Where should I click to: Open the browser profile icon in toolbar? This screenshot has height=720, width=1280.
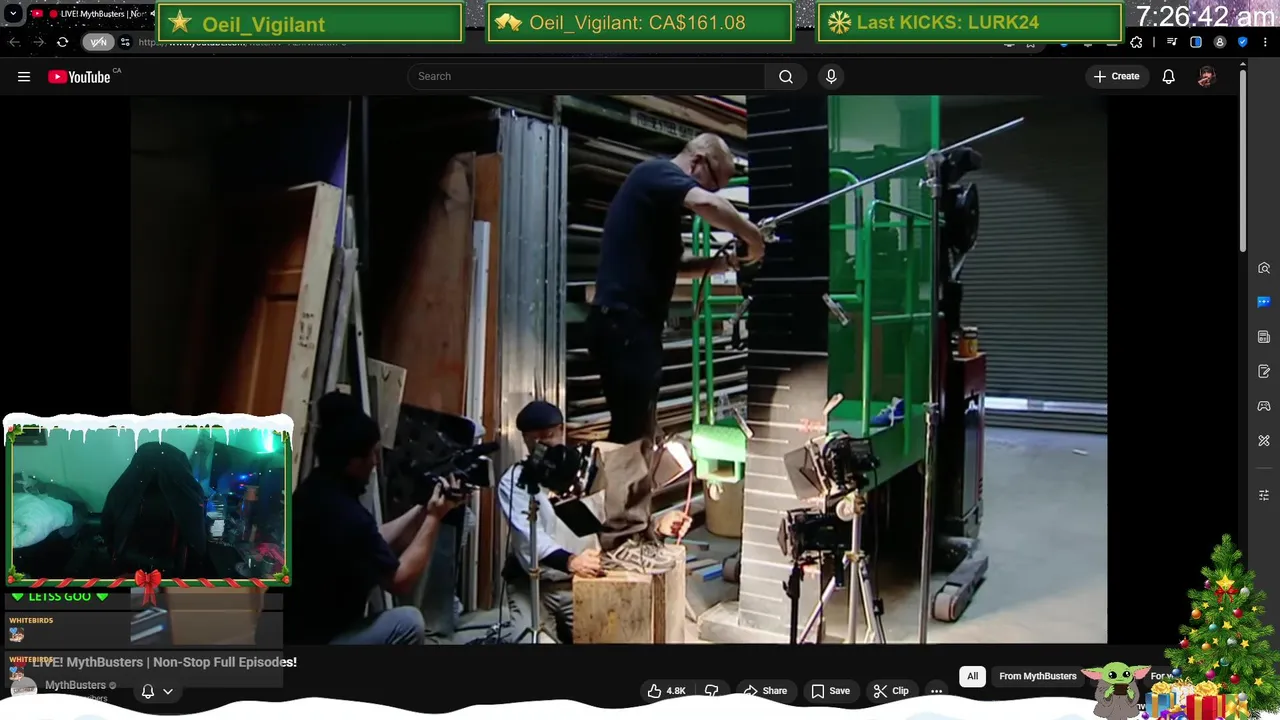1220,42
